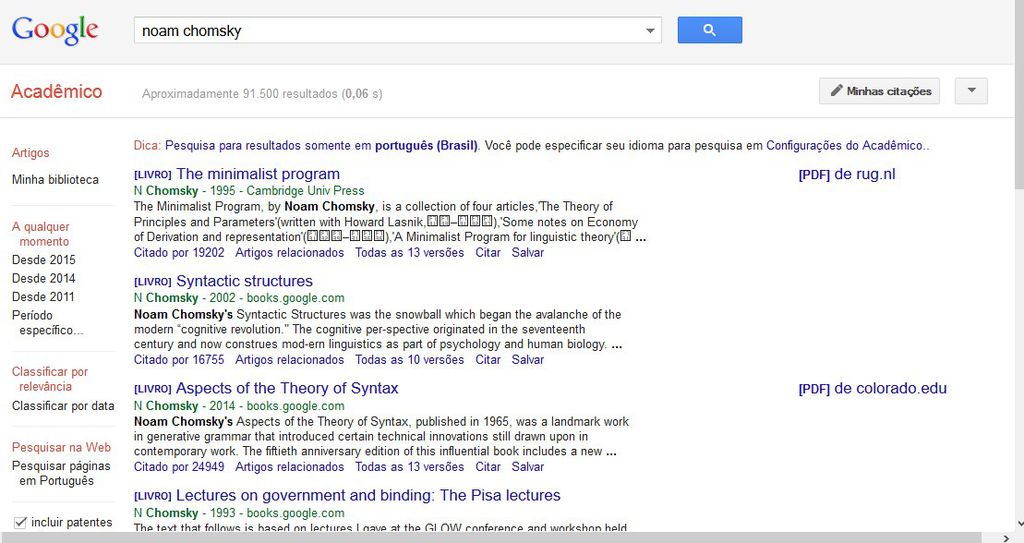Choose Período específico option
The height and width of the screenshot is (543, 1024).
[x=48, y=323]
